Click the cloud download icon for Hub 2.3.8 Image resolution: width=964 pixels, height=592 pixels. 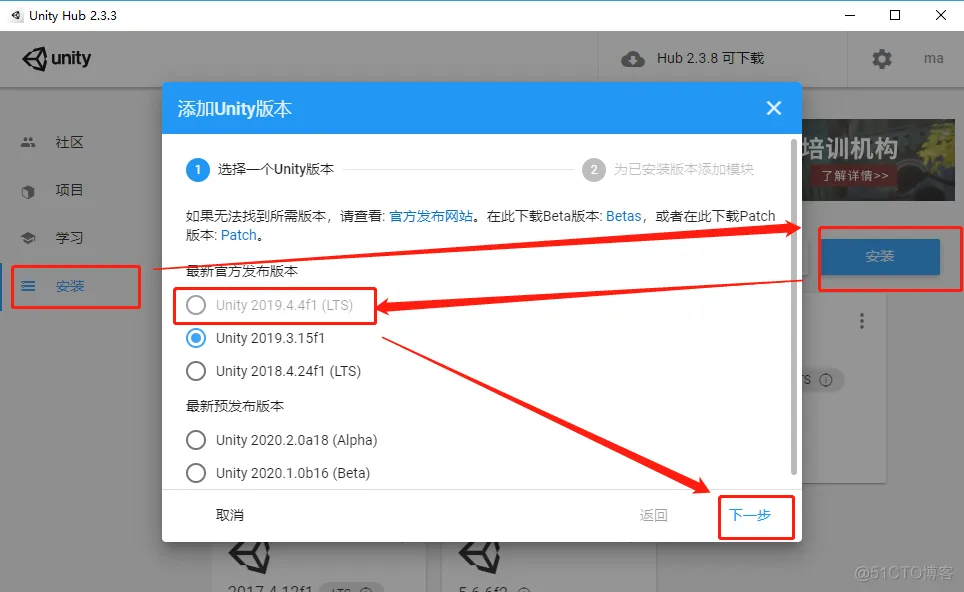pos(633,59)
